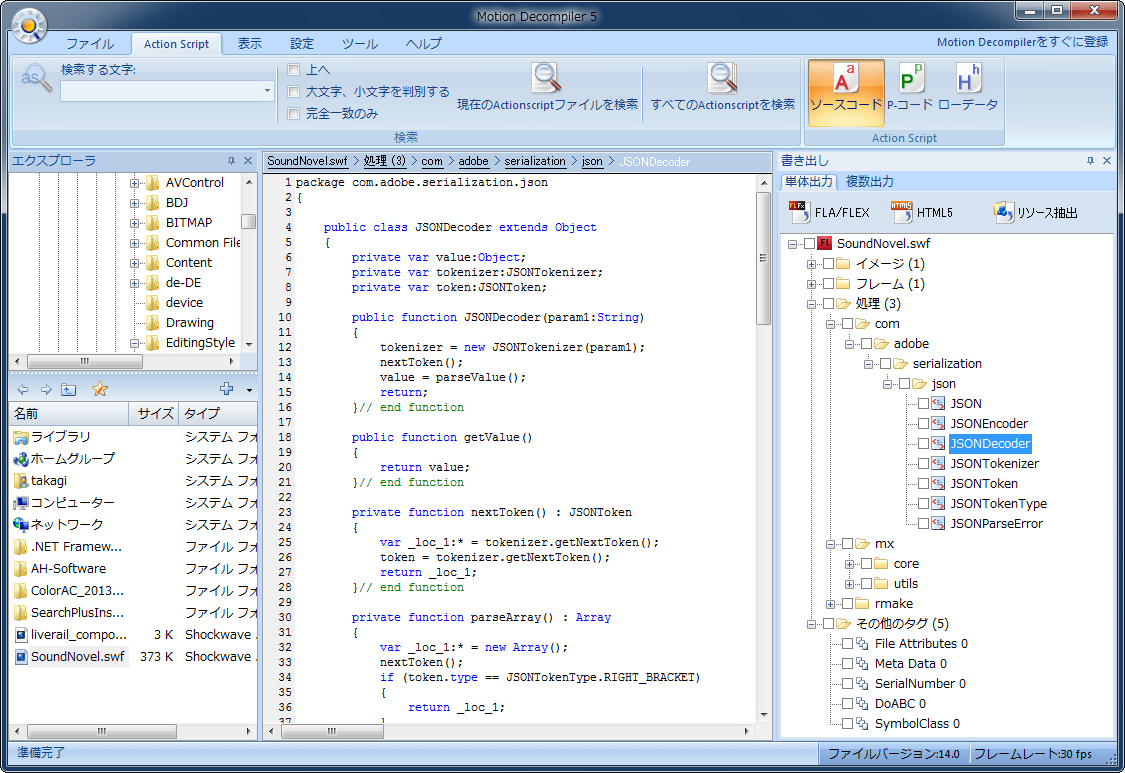Select the Drawing folder in explorer tree

[x=189, y=323]
